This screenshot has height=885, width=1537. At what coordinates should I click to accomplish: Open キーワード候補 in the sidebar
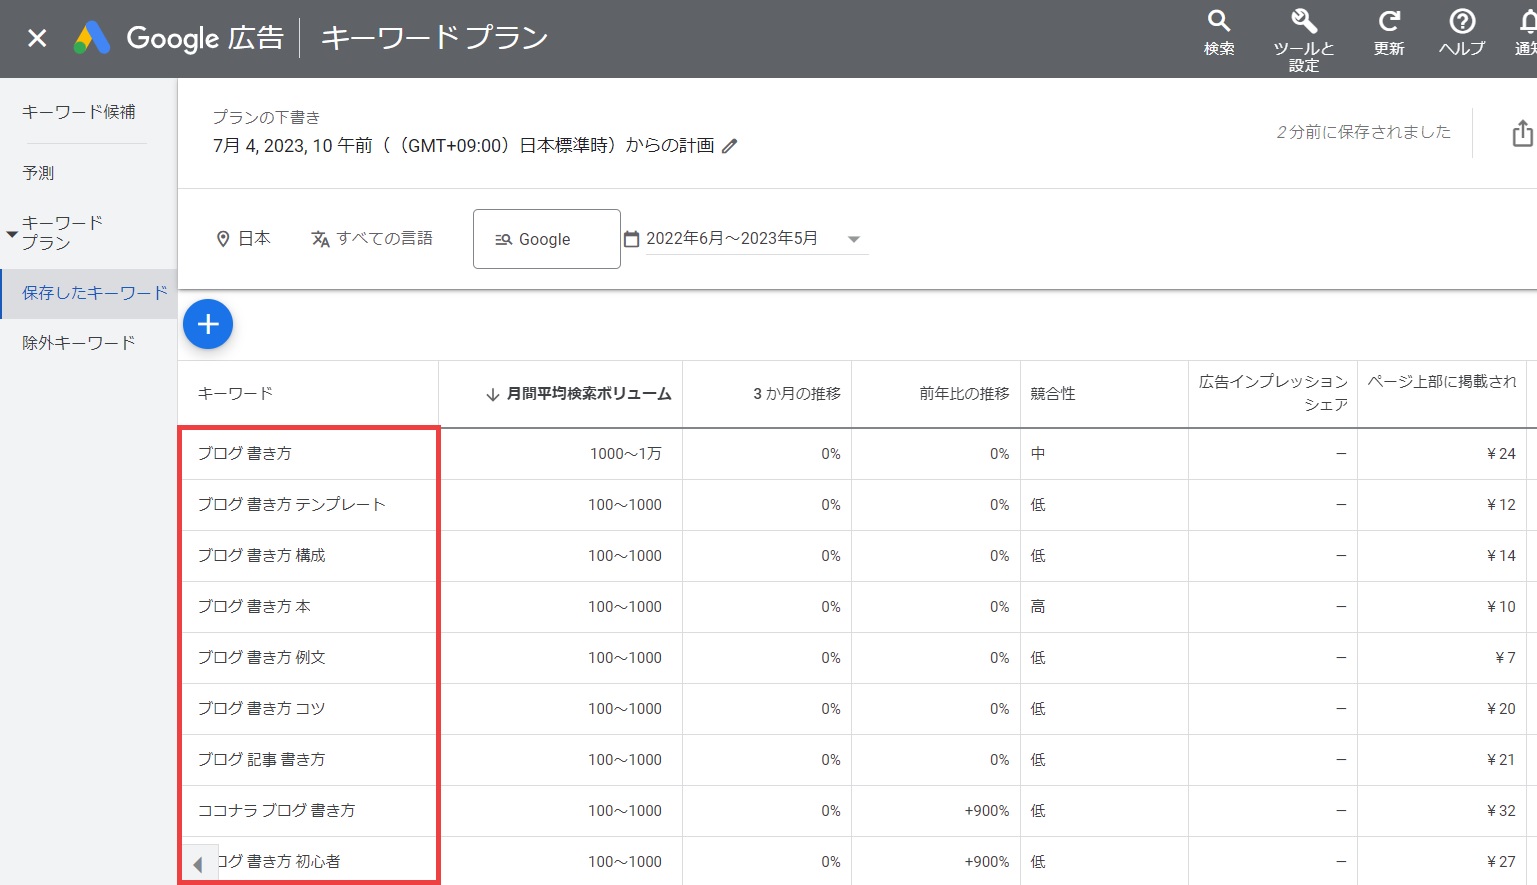pyautogui.click(x=79, y=112)
